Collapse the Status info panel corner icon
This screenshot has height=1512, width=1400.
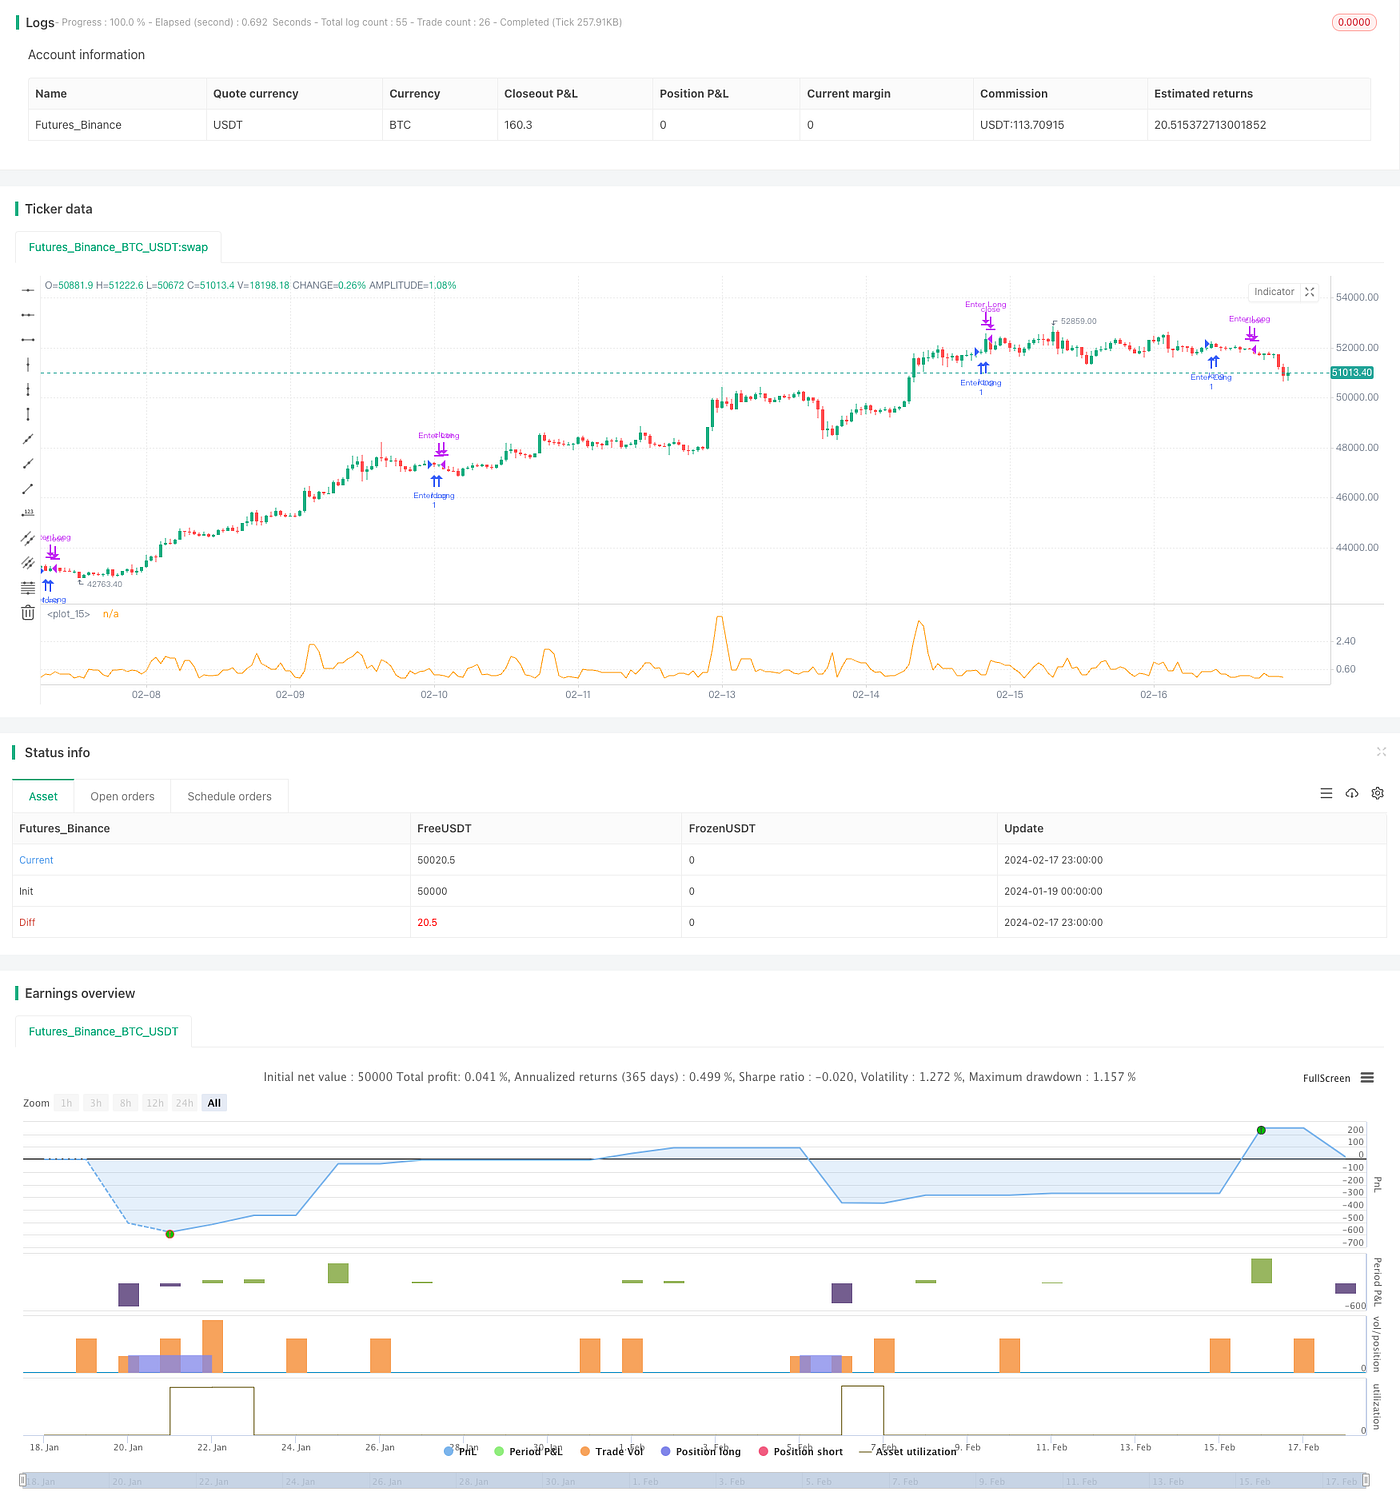1381,752
